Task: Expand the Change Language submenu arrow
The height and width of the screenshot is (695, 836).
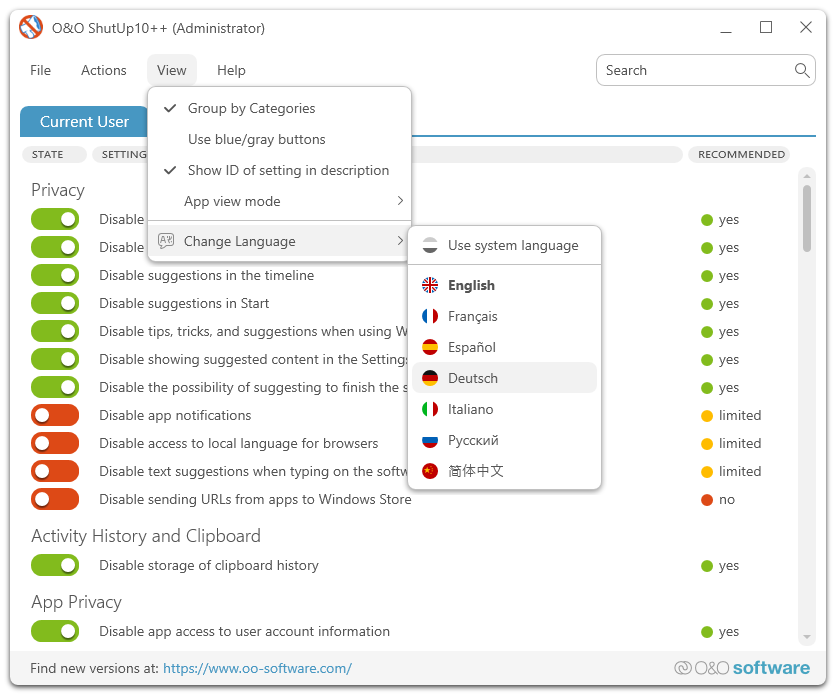Action: point(400,241)
